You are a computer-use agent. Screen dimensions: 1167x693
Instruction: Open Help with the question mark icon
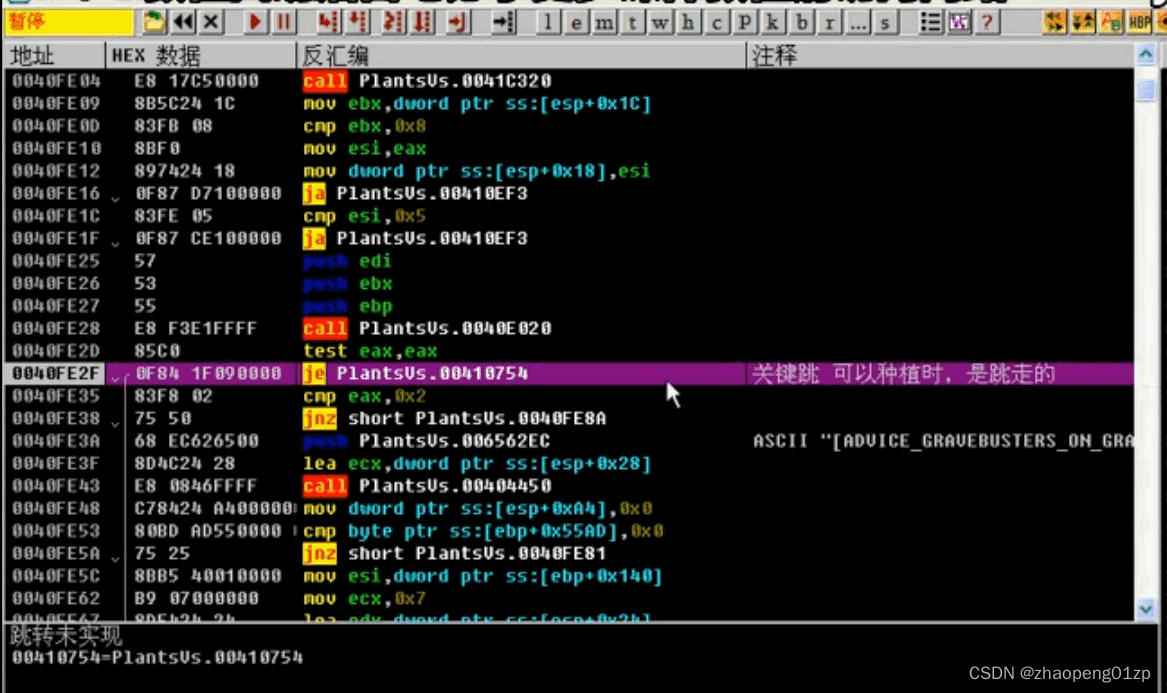click(987, 22)
